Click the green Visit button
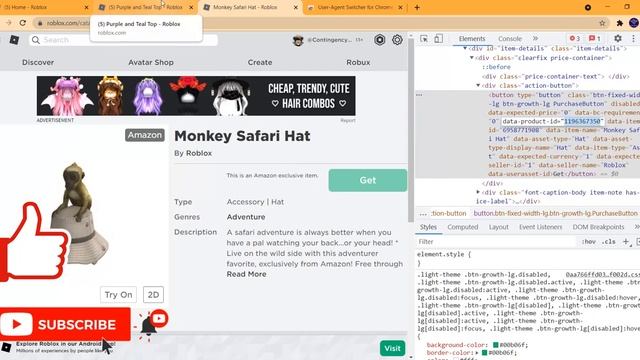Image resolution: width=640 pixels, height=360 pixels. (x=392, y=348)
